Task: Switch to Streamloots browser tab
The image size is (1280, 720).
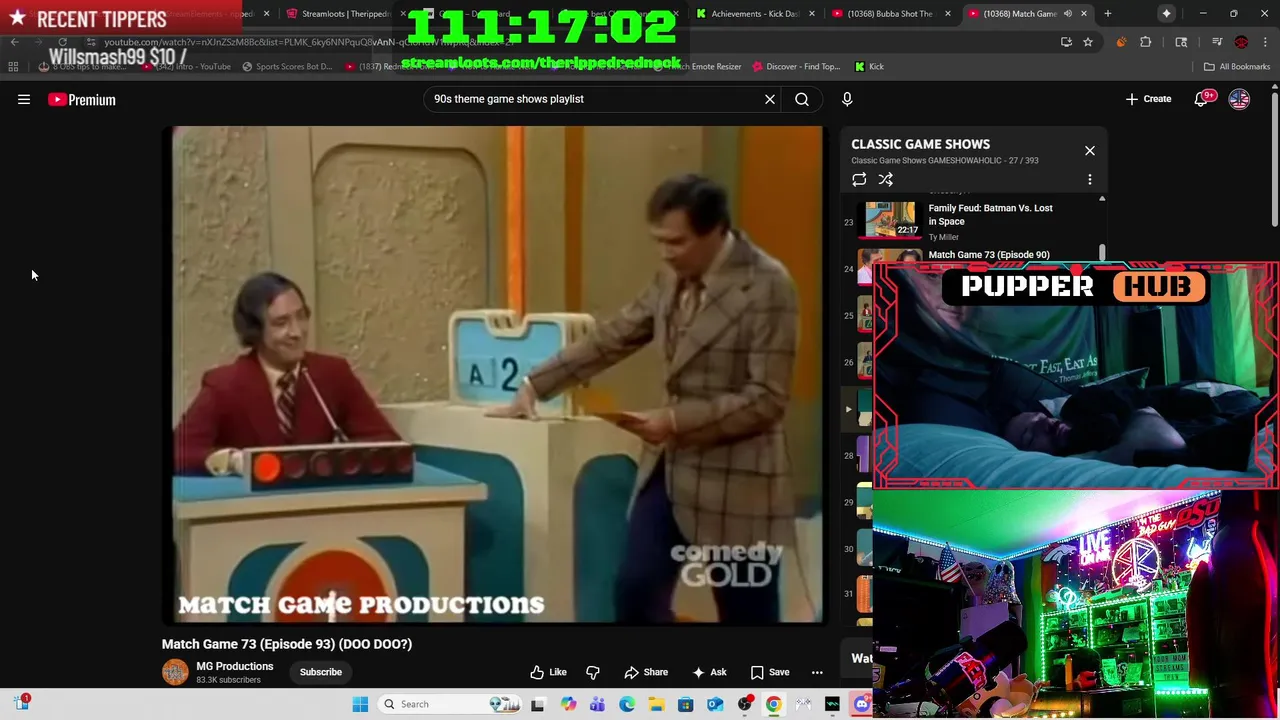Action: 343,14
